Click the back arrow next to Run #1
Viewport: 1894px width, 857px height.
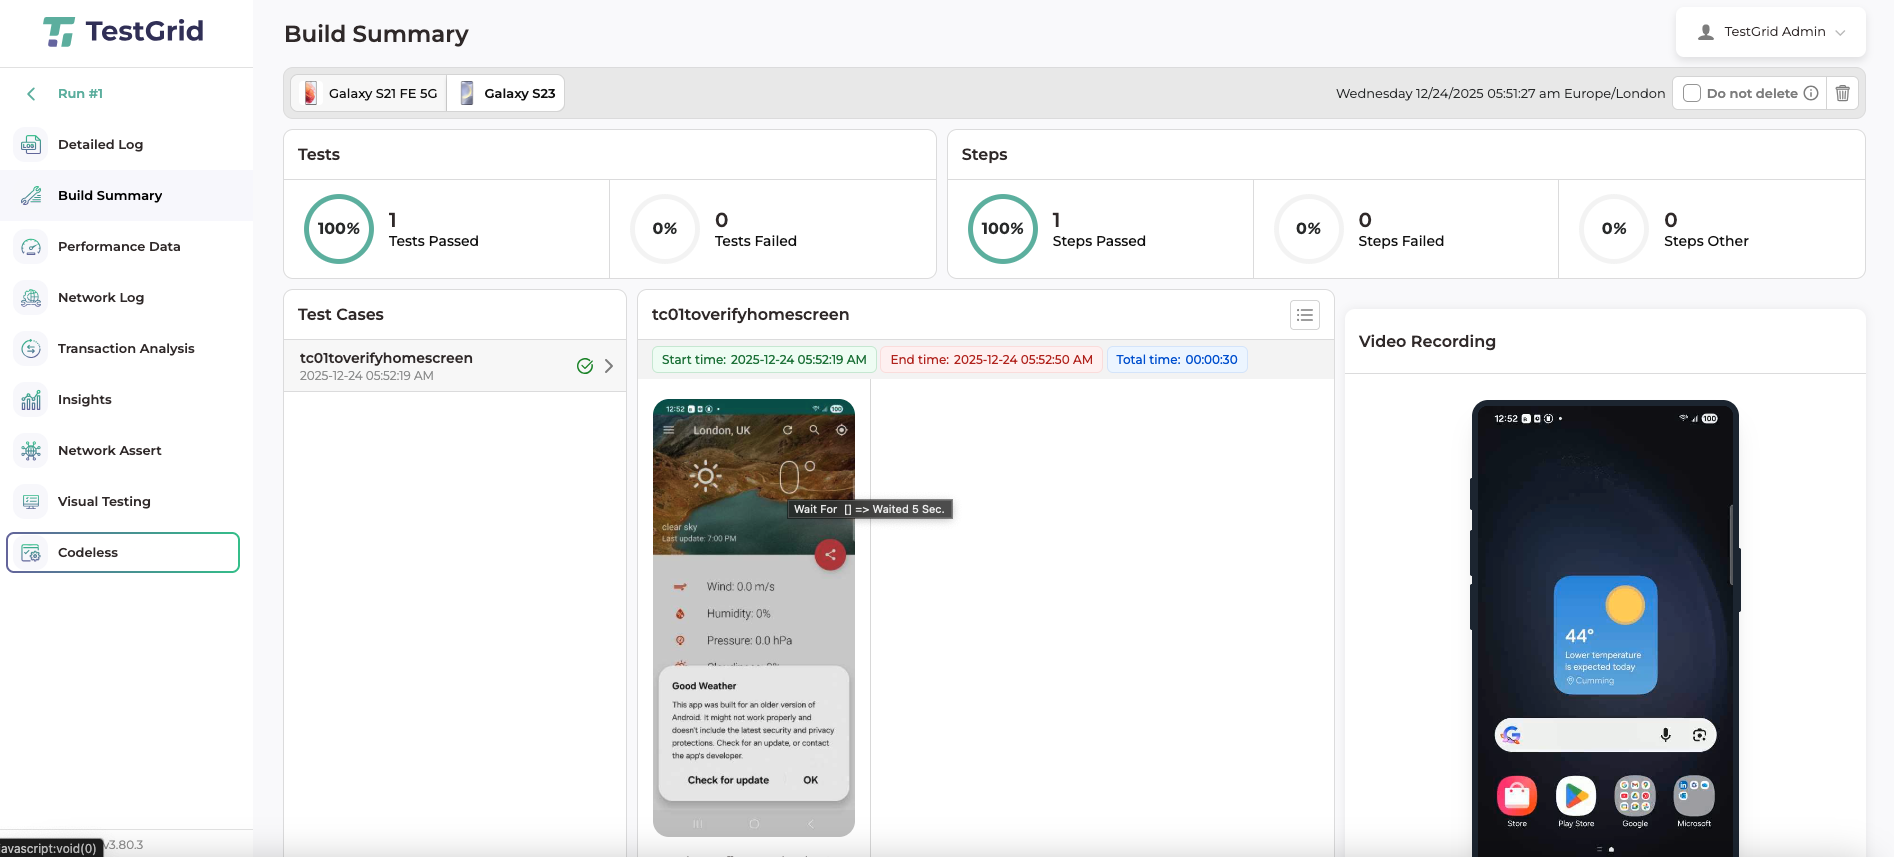pos(31,94)
